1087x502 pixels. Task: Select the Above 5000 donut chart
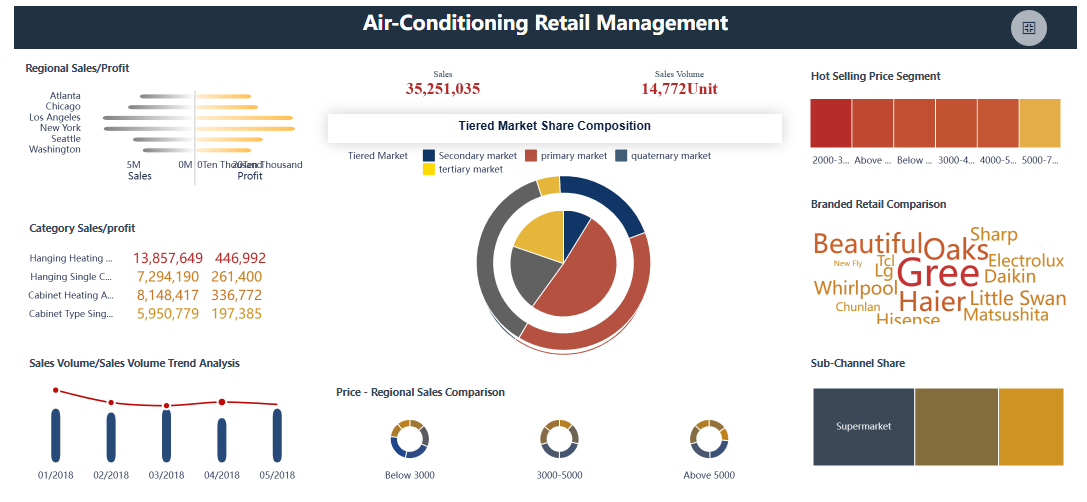(709, 439)
